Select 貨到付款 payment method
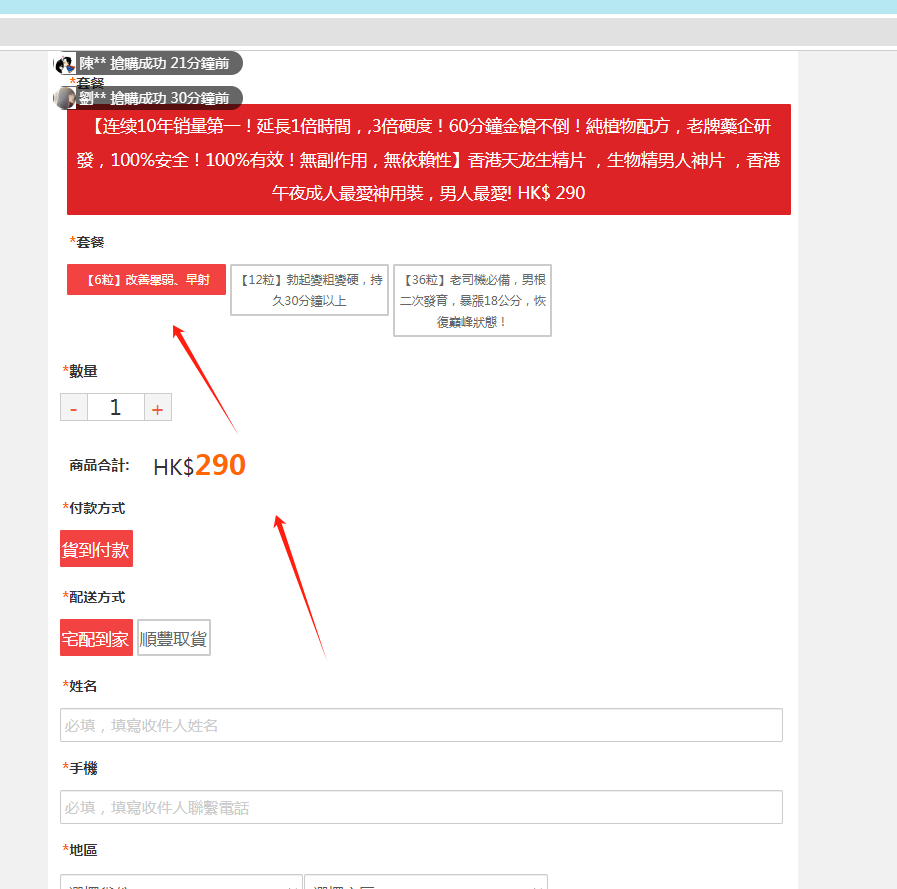 tap(96, 549)
